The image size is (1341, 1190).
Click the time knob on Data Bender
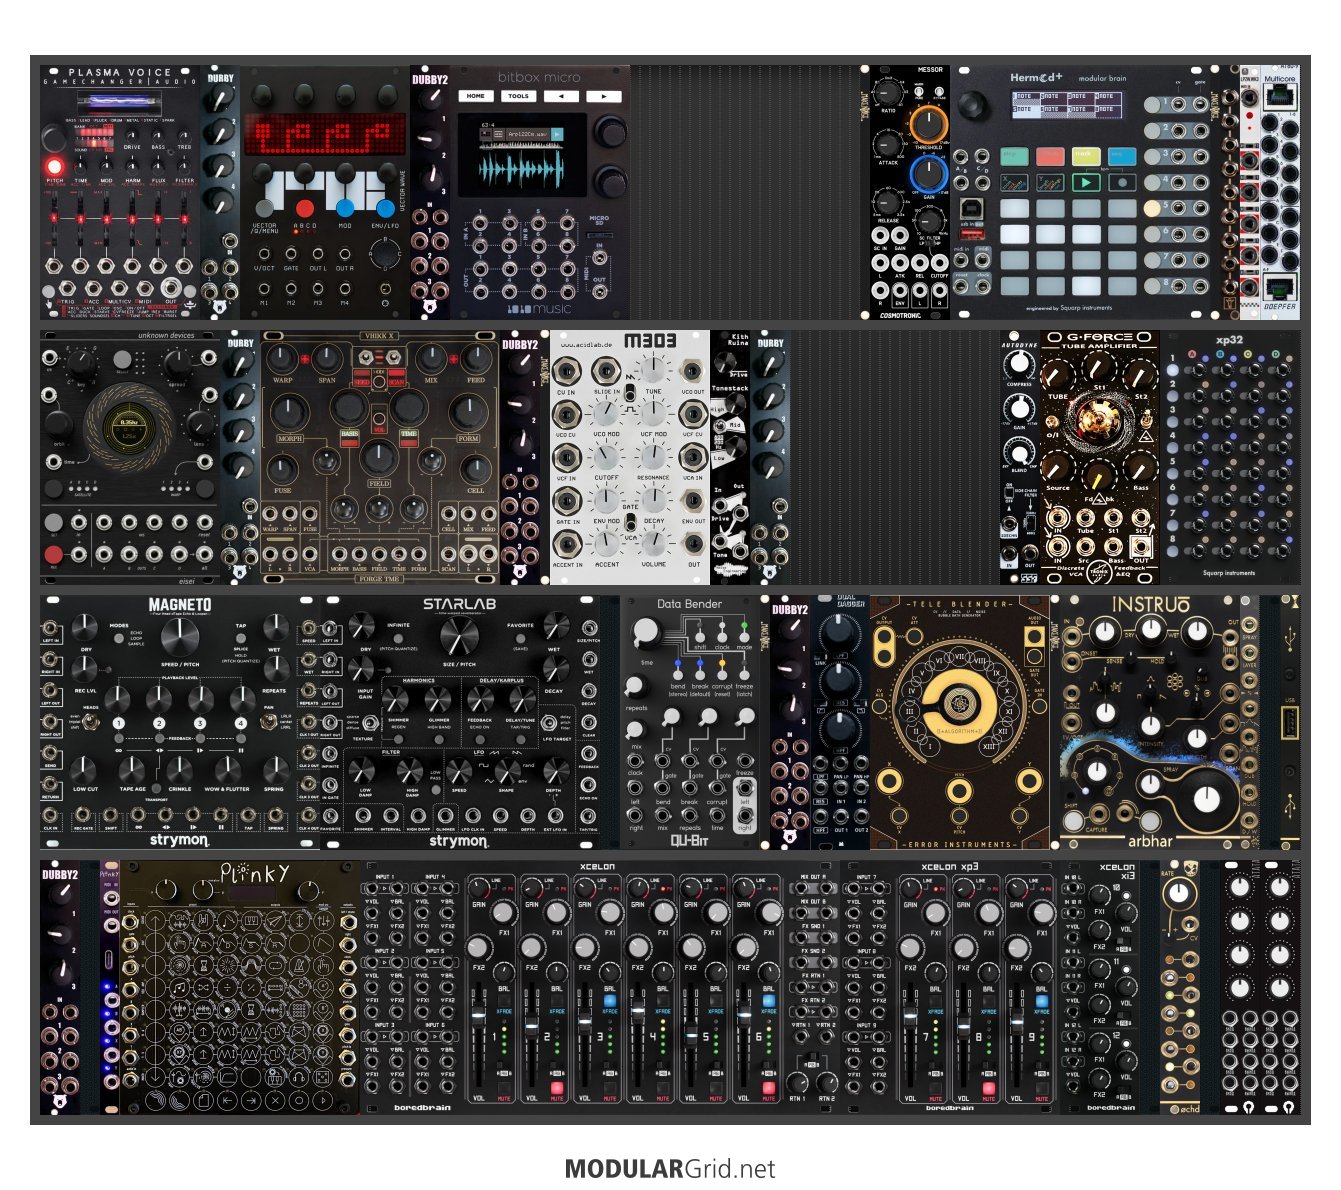click(646, 633)
